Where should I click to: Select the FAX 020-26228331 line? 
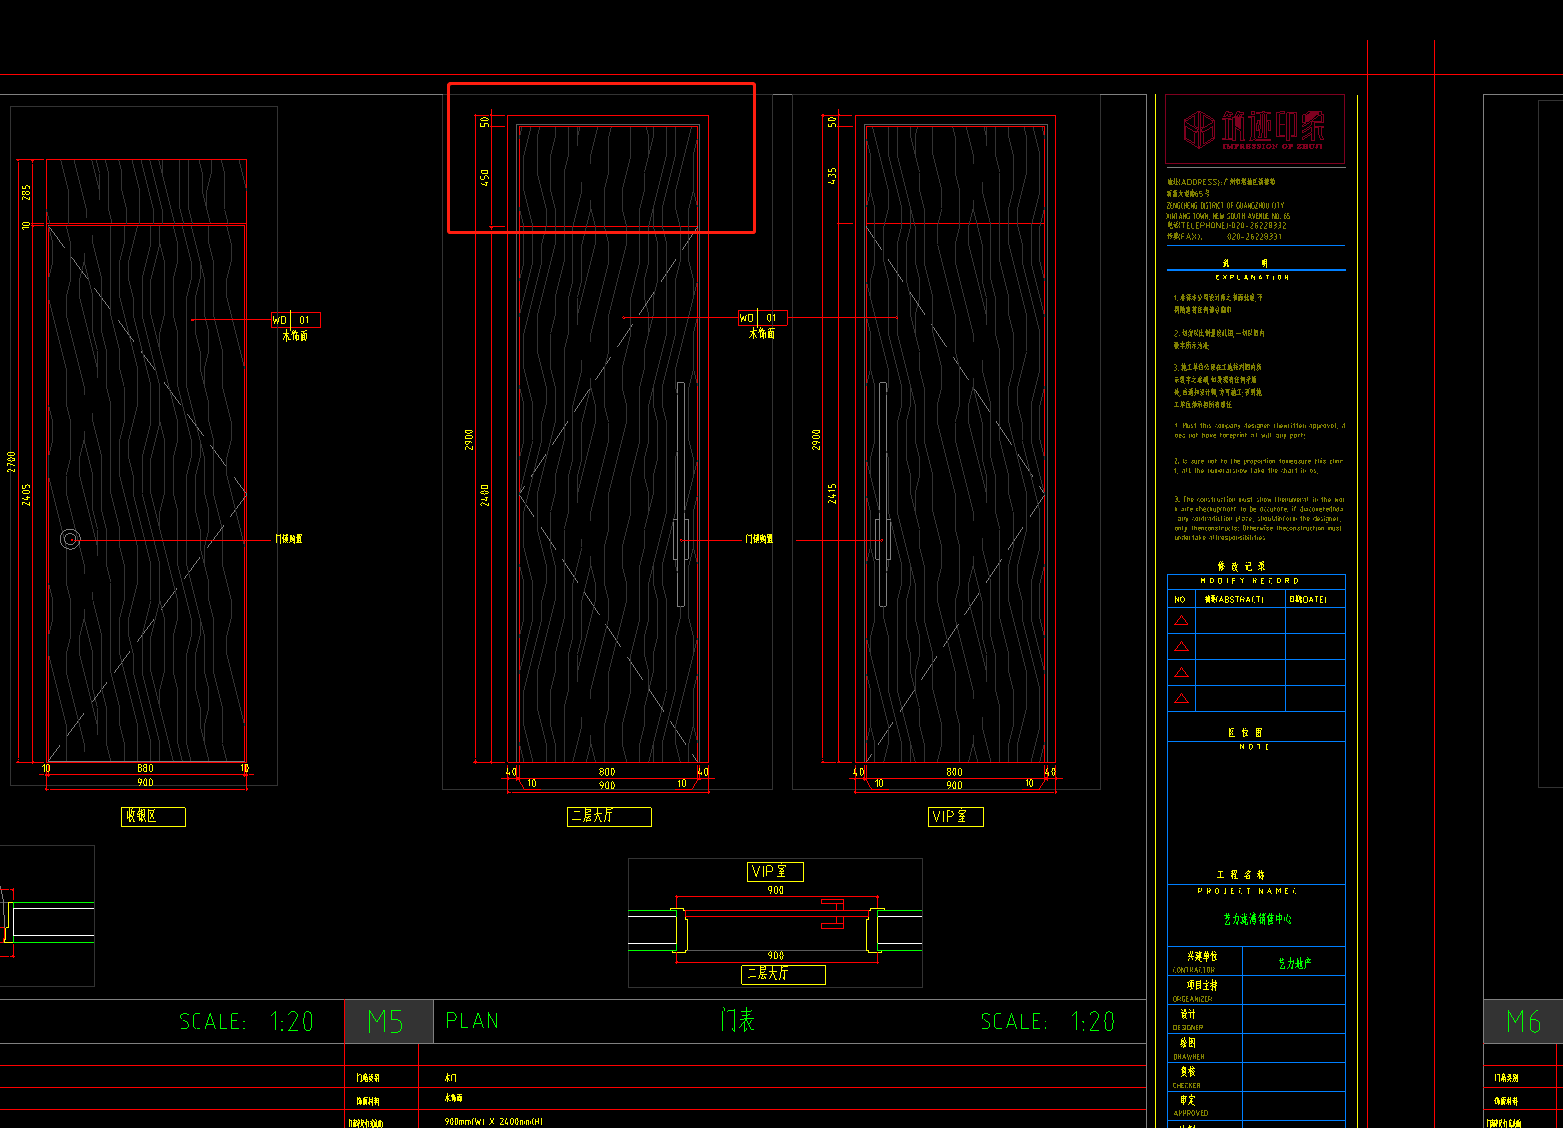point(1225,237)
